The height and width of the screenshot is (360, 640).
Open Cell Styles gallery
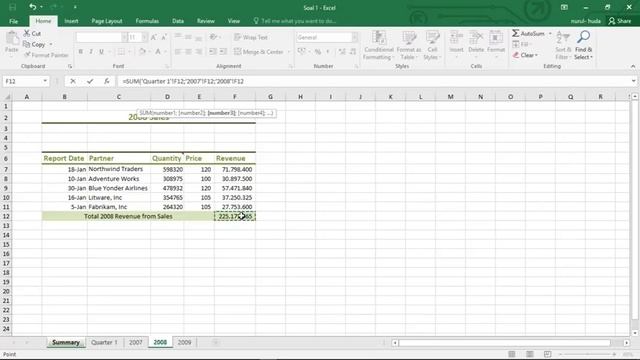(x=432, y=45)
